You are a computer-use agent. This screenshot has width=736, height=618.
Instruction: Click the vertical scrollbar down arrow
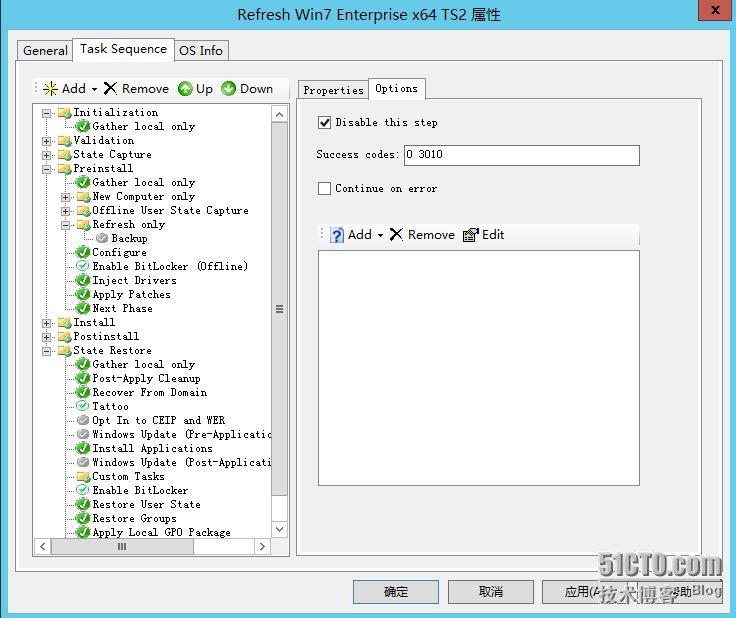pos(279,529)
